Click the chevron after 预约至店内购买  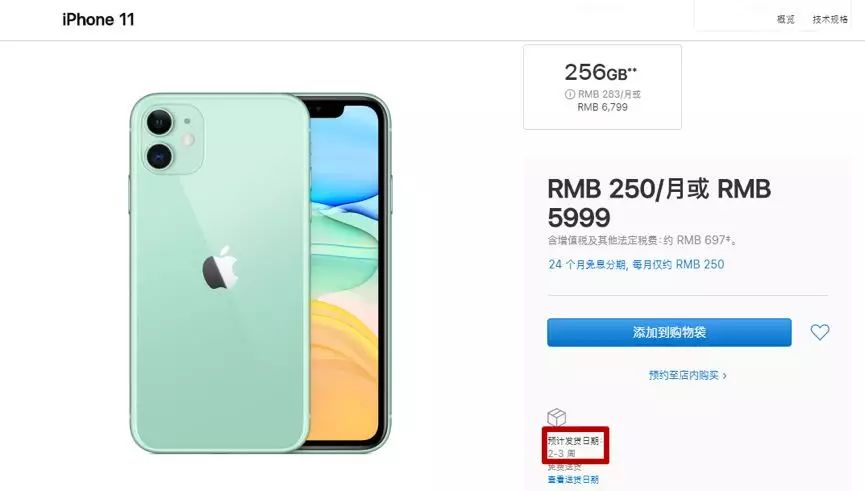click(x=724, y=376)
